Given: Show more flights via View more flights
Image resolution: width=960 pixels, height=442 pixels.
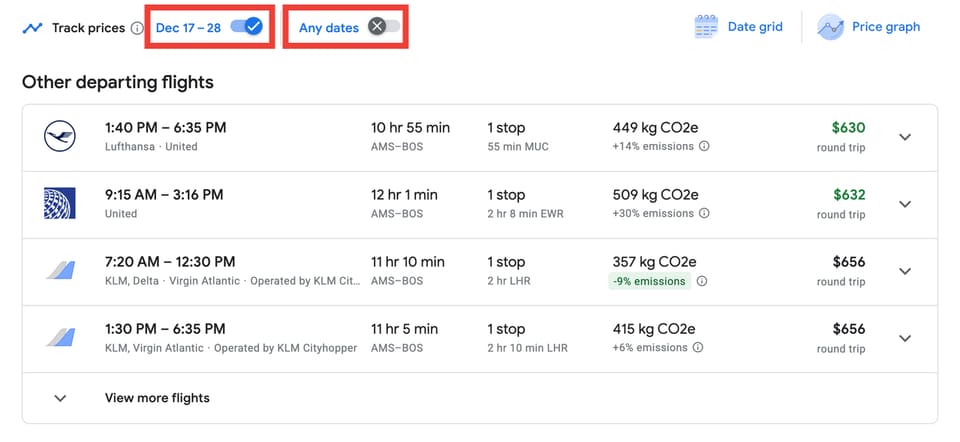Looking at the screenshot, I should (157, 398).
